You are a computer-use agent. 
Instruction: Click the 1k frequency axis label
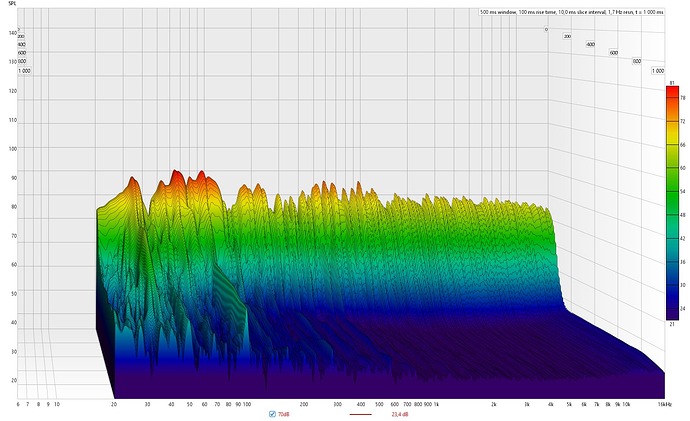[x=436, y=404]
